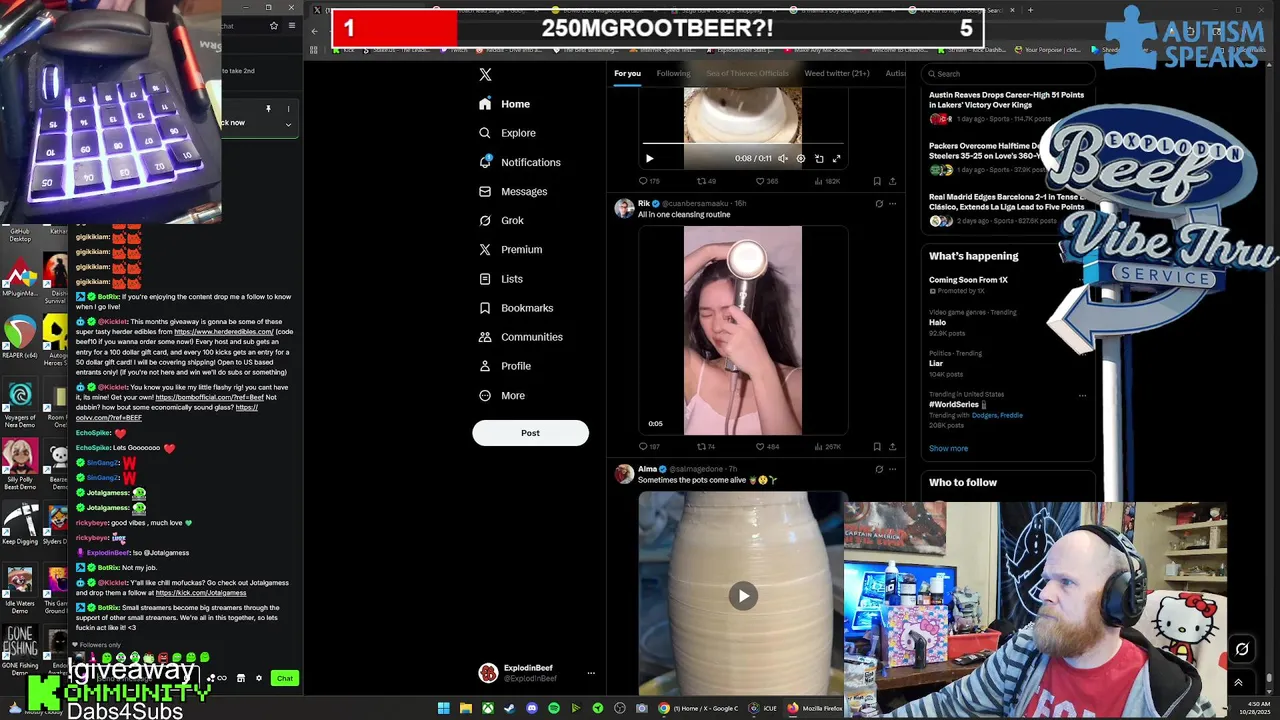This screenshot has height=720, width=1280.
Task: Open Notifications in X sidebar
Action: point(519,162)
